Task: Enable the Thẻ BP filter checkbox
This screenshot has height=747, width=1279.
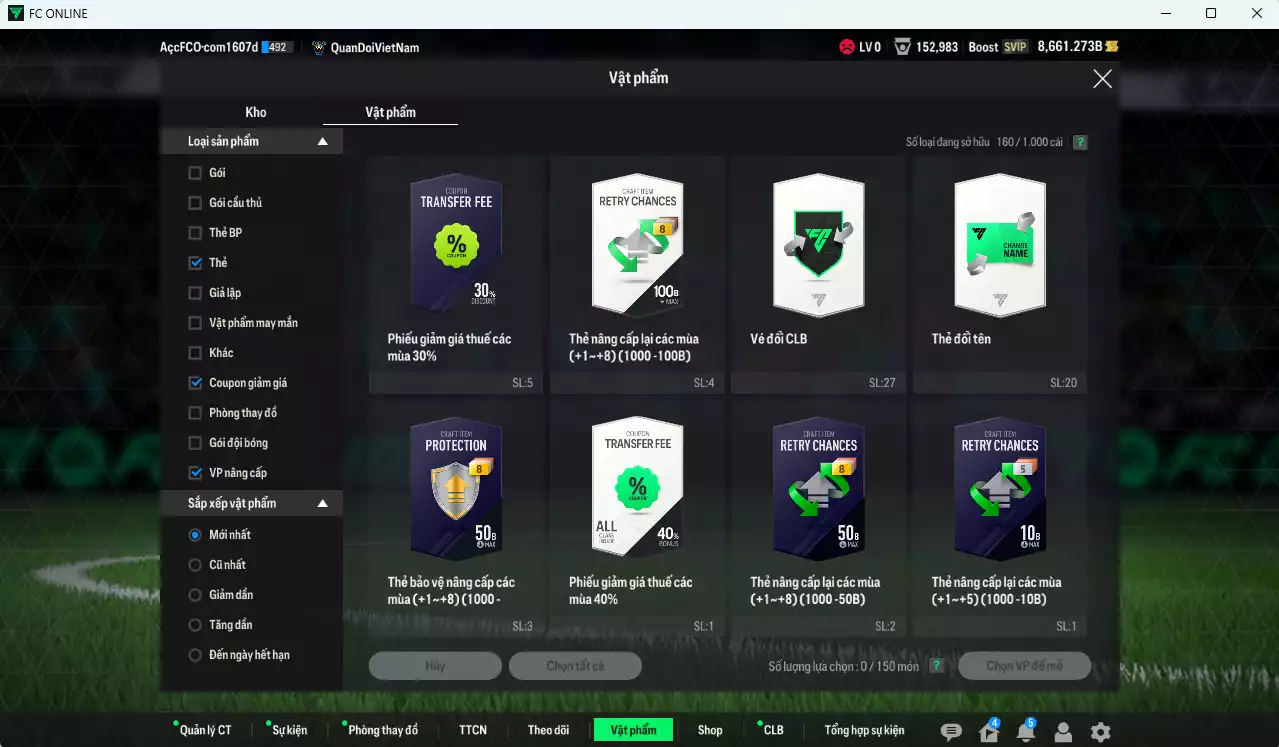Action: click(x=195, y=233)
